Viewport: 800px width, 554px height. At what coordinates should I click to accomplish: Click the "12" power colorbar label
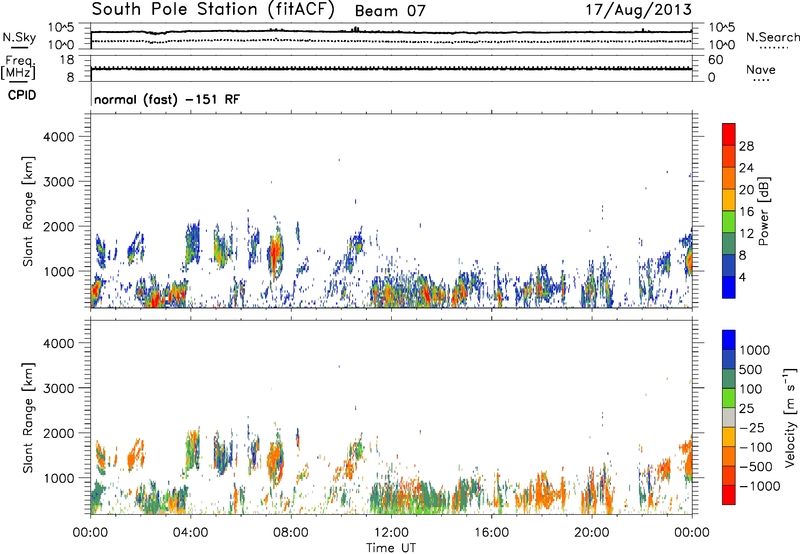pyautogui.click(x=746, y=234)
